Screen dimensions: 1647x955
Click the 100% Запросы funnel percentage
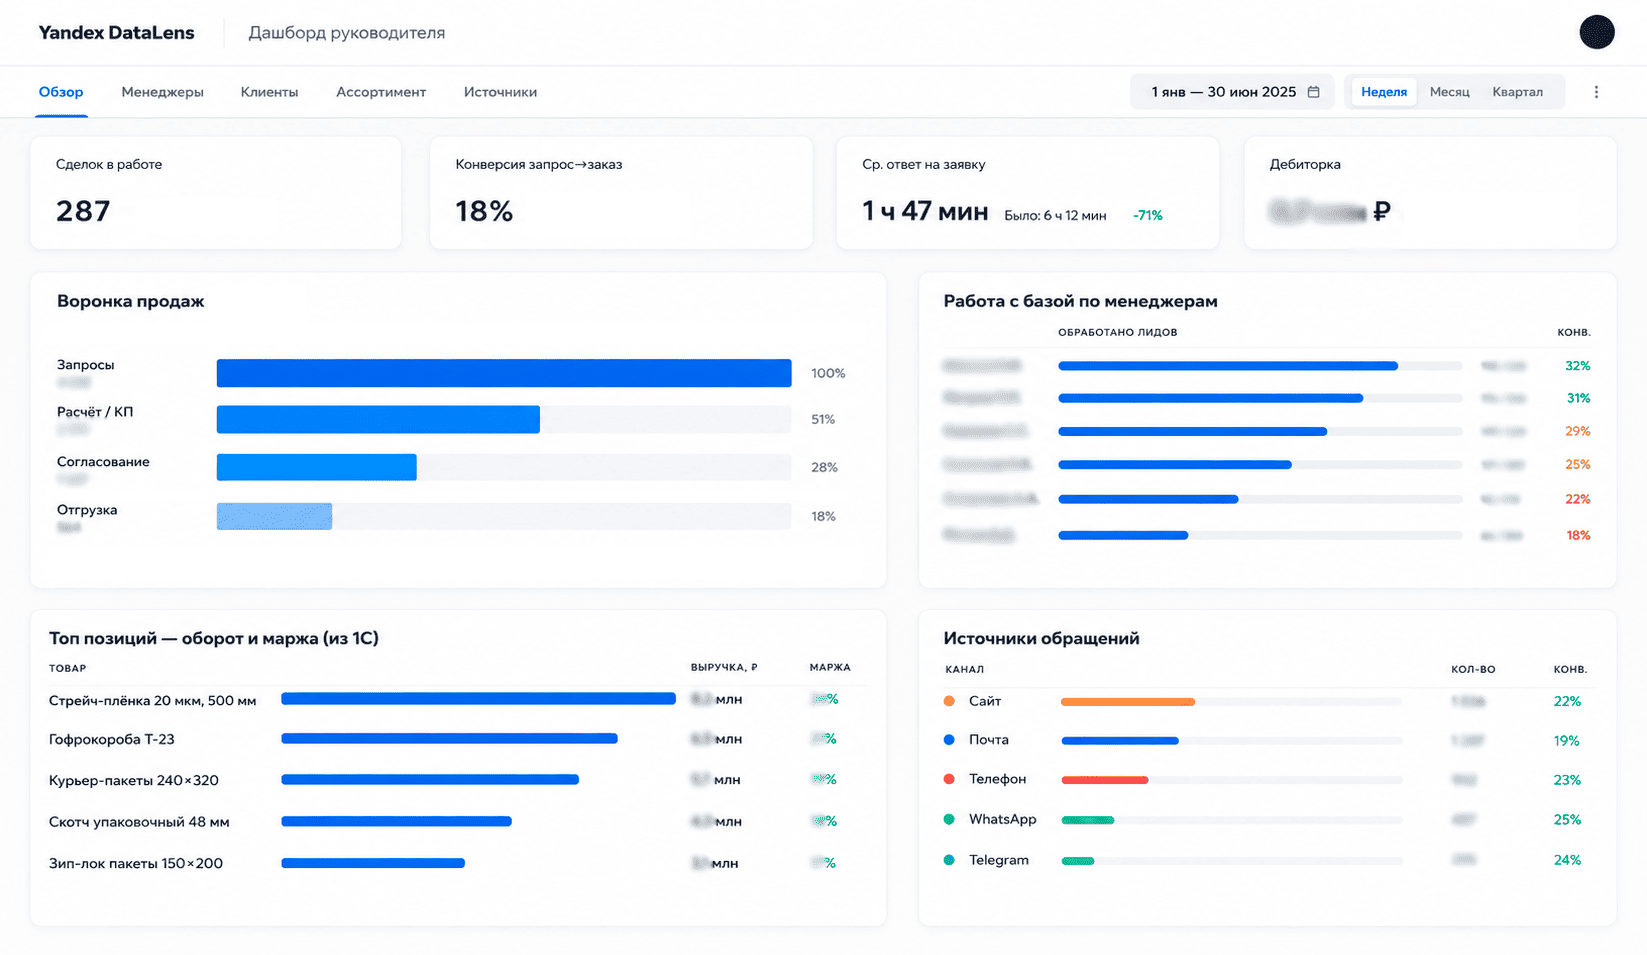pos(828,373)
